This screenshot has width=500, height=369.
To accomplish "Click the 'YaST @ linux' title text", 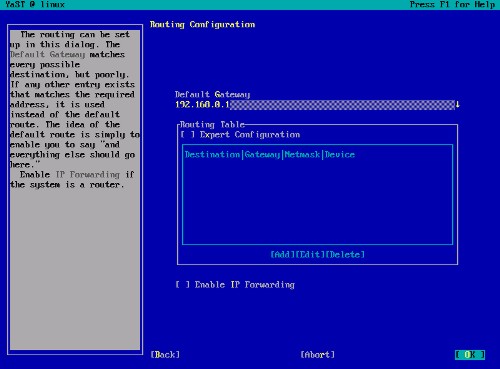I will click(x=35, y=5).
